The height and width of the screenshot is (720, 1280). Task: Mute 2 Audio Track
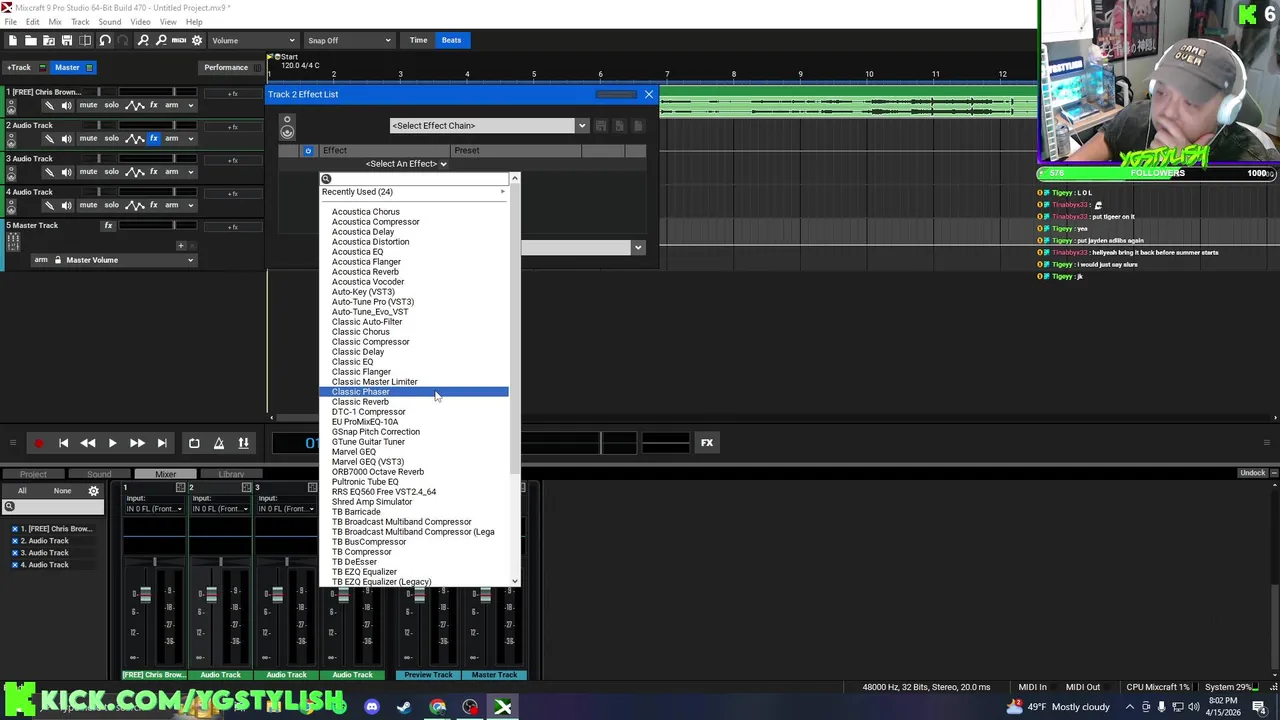coord(88,138)
